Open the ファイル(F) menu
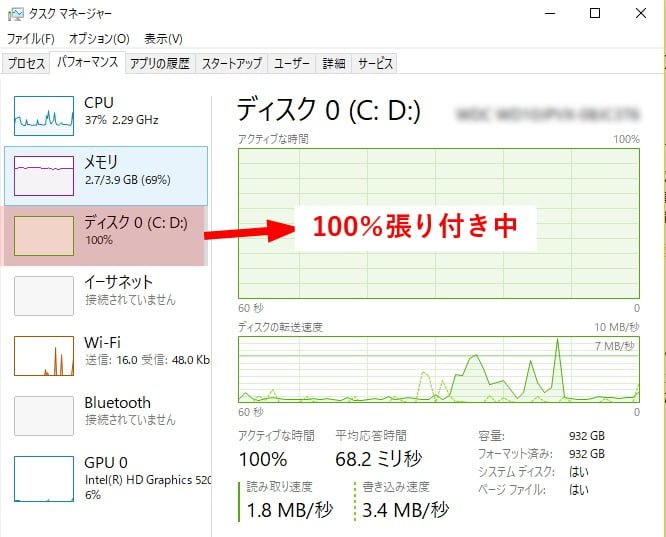Image resolution: width=666 pixels, height=537 pixels. pyautogui.click(x=31, y=39)
